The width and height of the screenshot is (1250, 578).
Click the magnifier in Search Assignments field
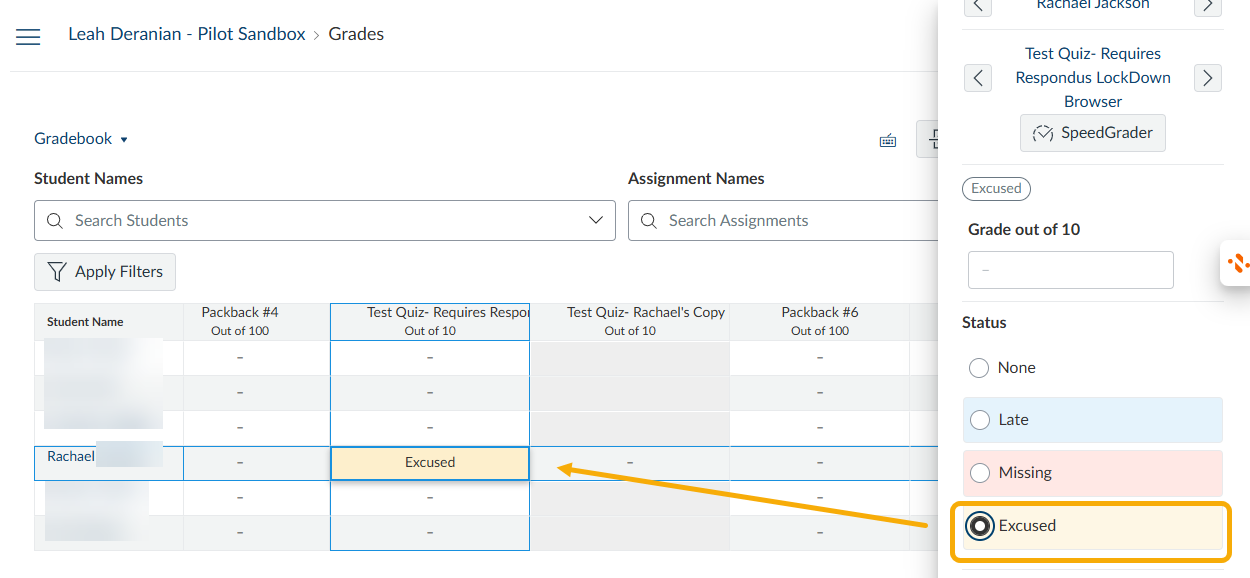tap(648, 220)
